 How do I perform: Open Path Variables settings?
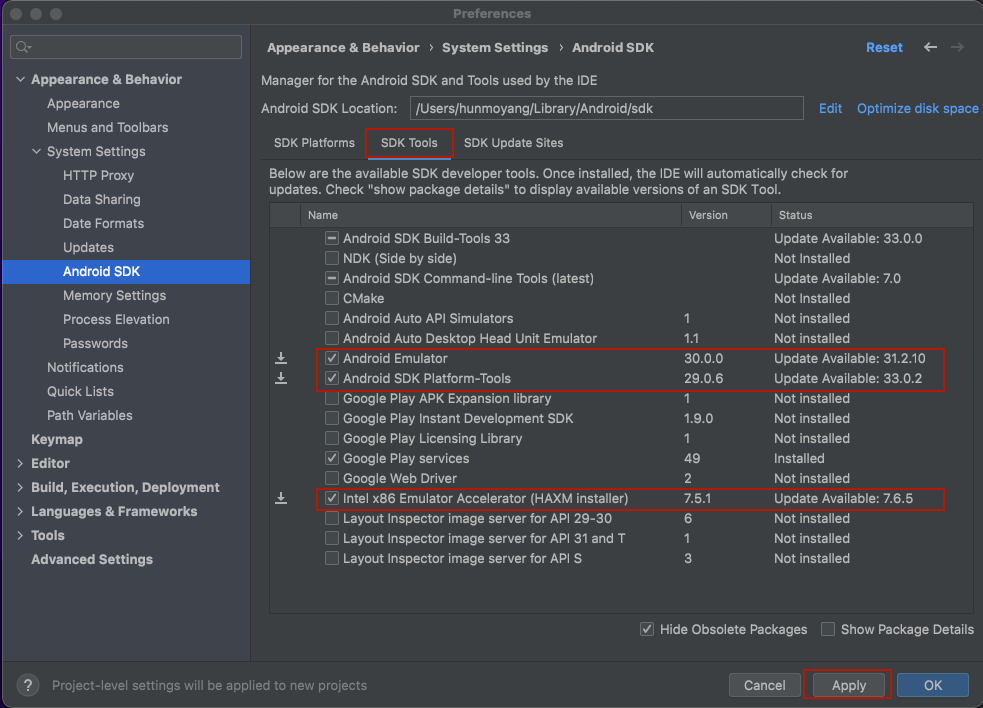tap(90, 416)
